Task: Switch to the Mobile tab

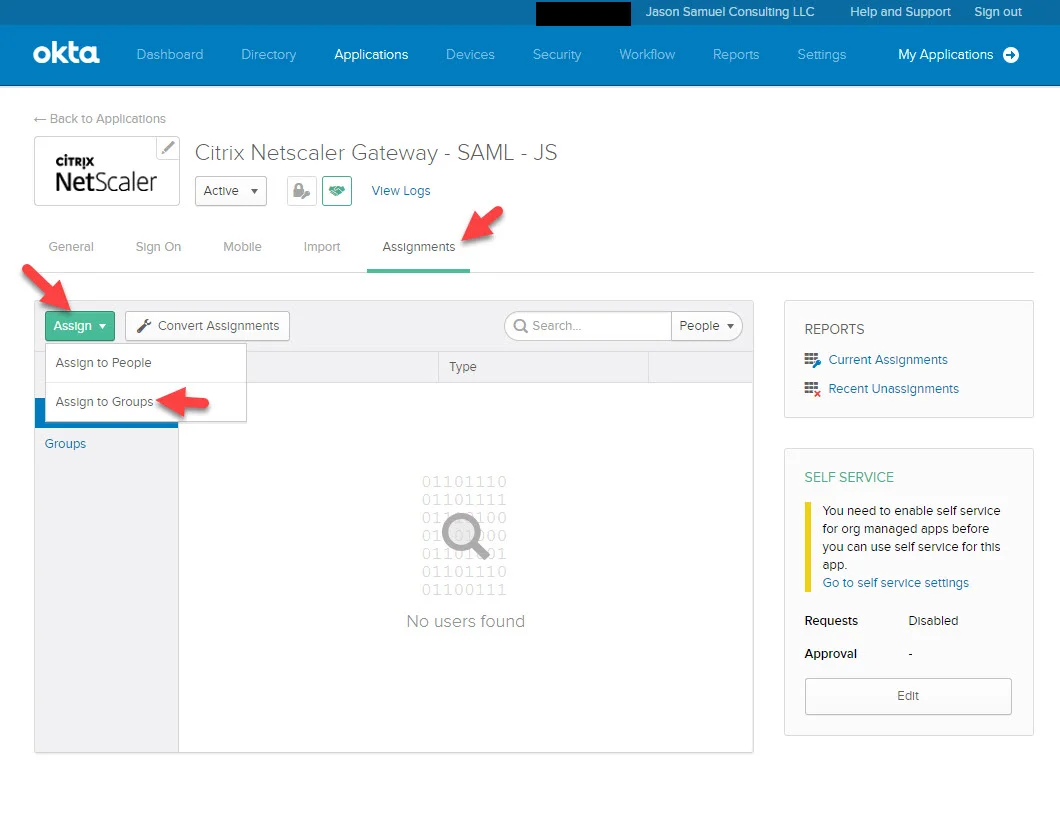Action: pyautogui.click(x=242, y=247)
